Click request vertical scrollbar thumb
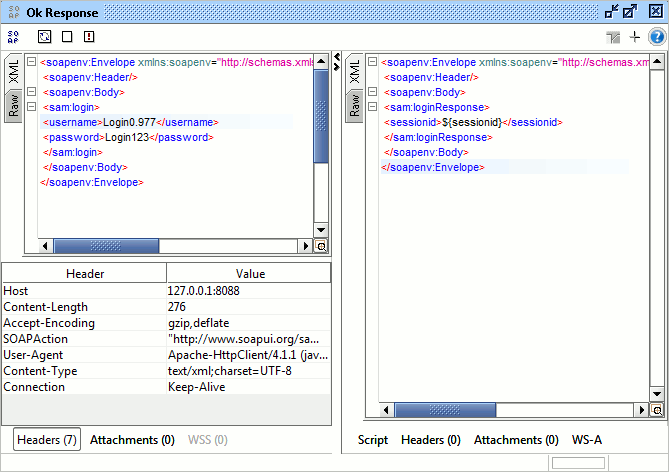669x472 pixels. click(321, 116)
